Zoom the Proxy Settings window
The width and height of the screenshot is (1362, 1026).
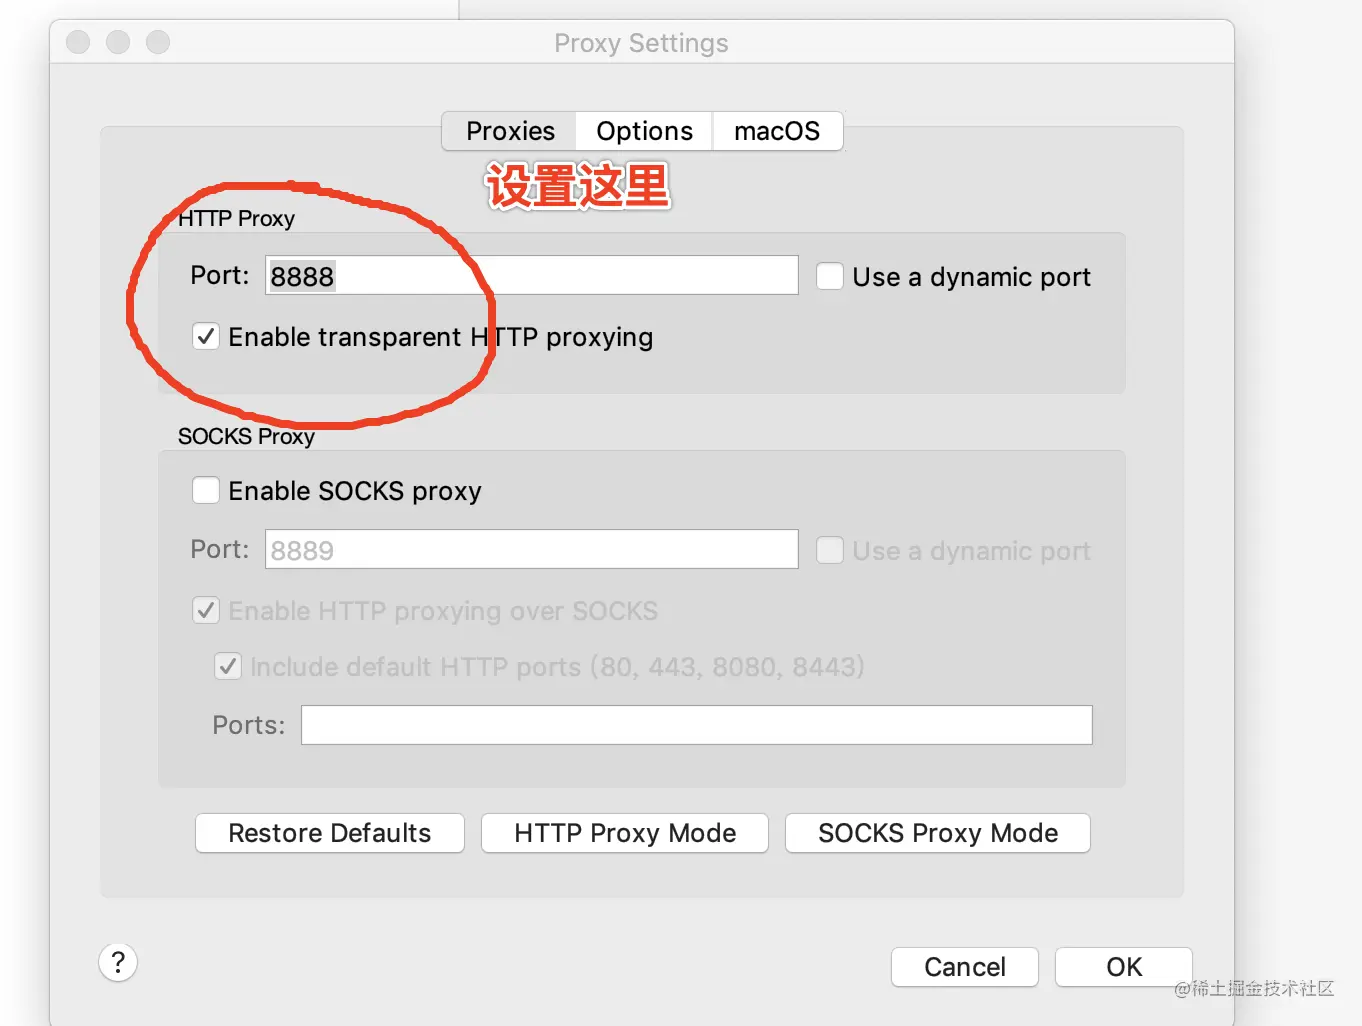pyautogui.click(x=158, y=42)
